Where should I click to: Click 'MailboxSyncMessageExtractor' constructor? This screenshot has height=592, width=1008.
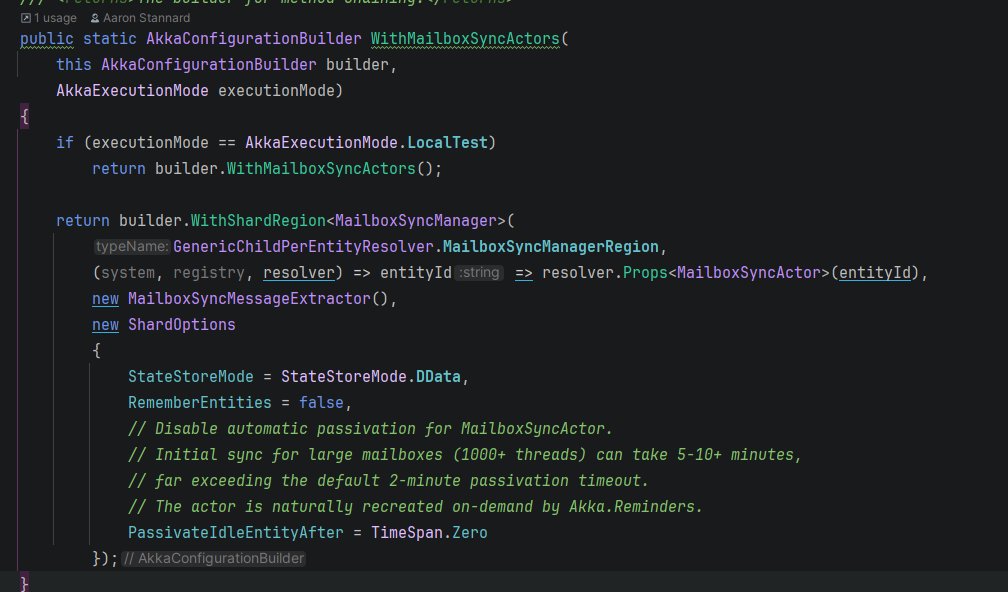[x=249, y=299]
